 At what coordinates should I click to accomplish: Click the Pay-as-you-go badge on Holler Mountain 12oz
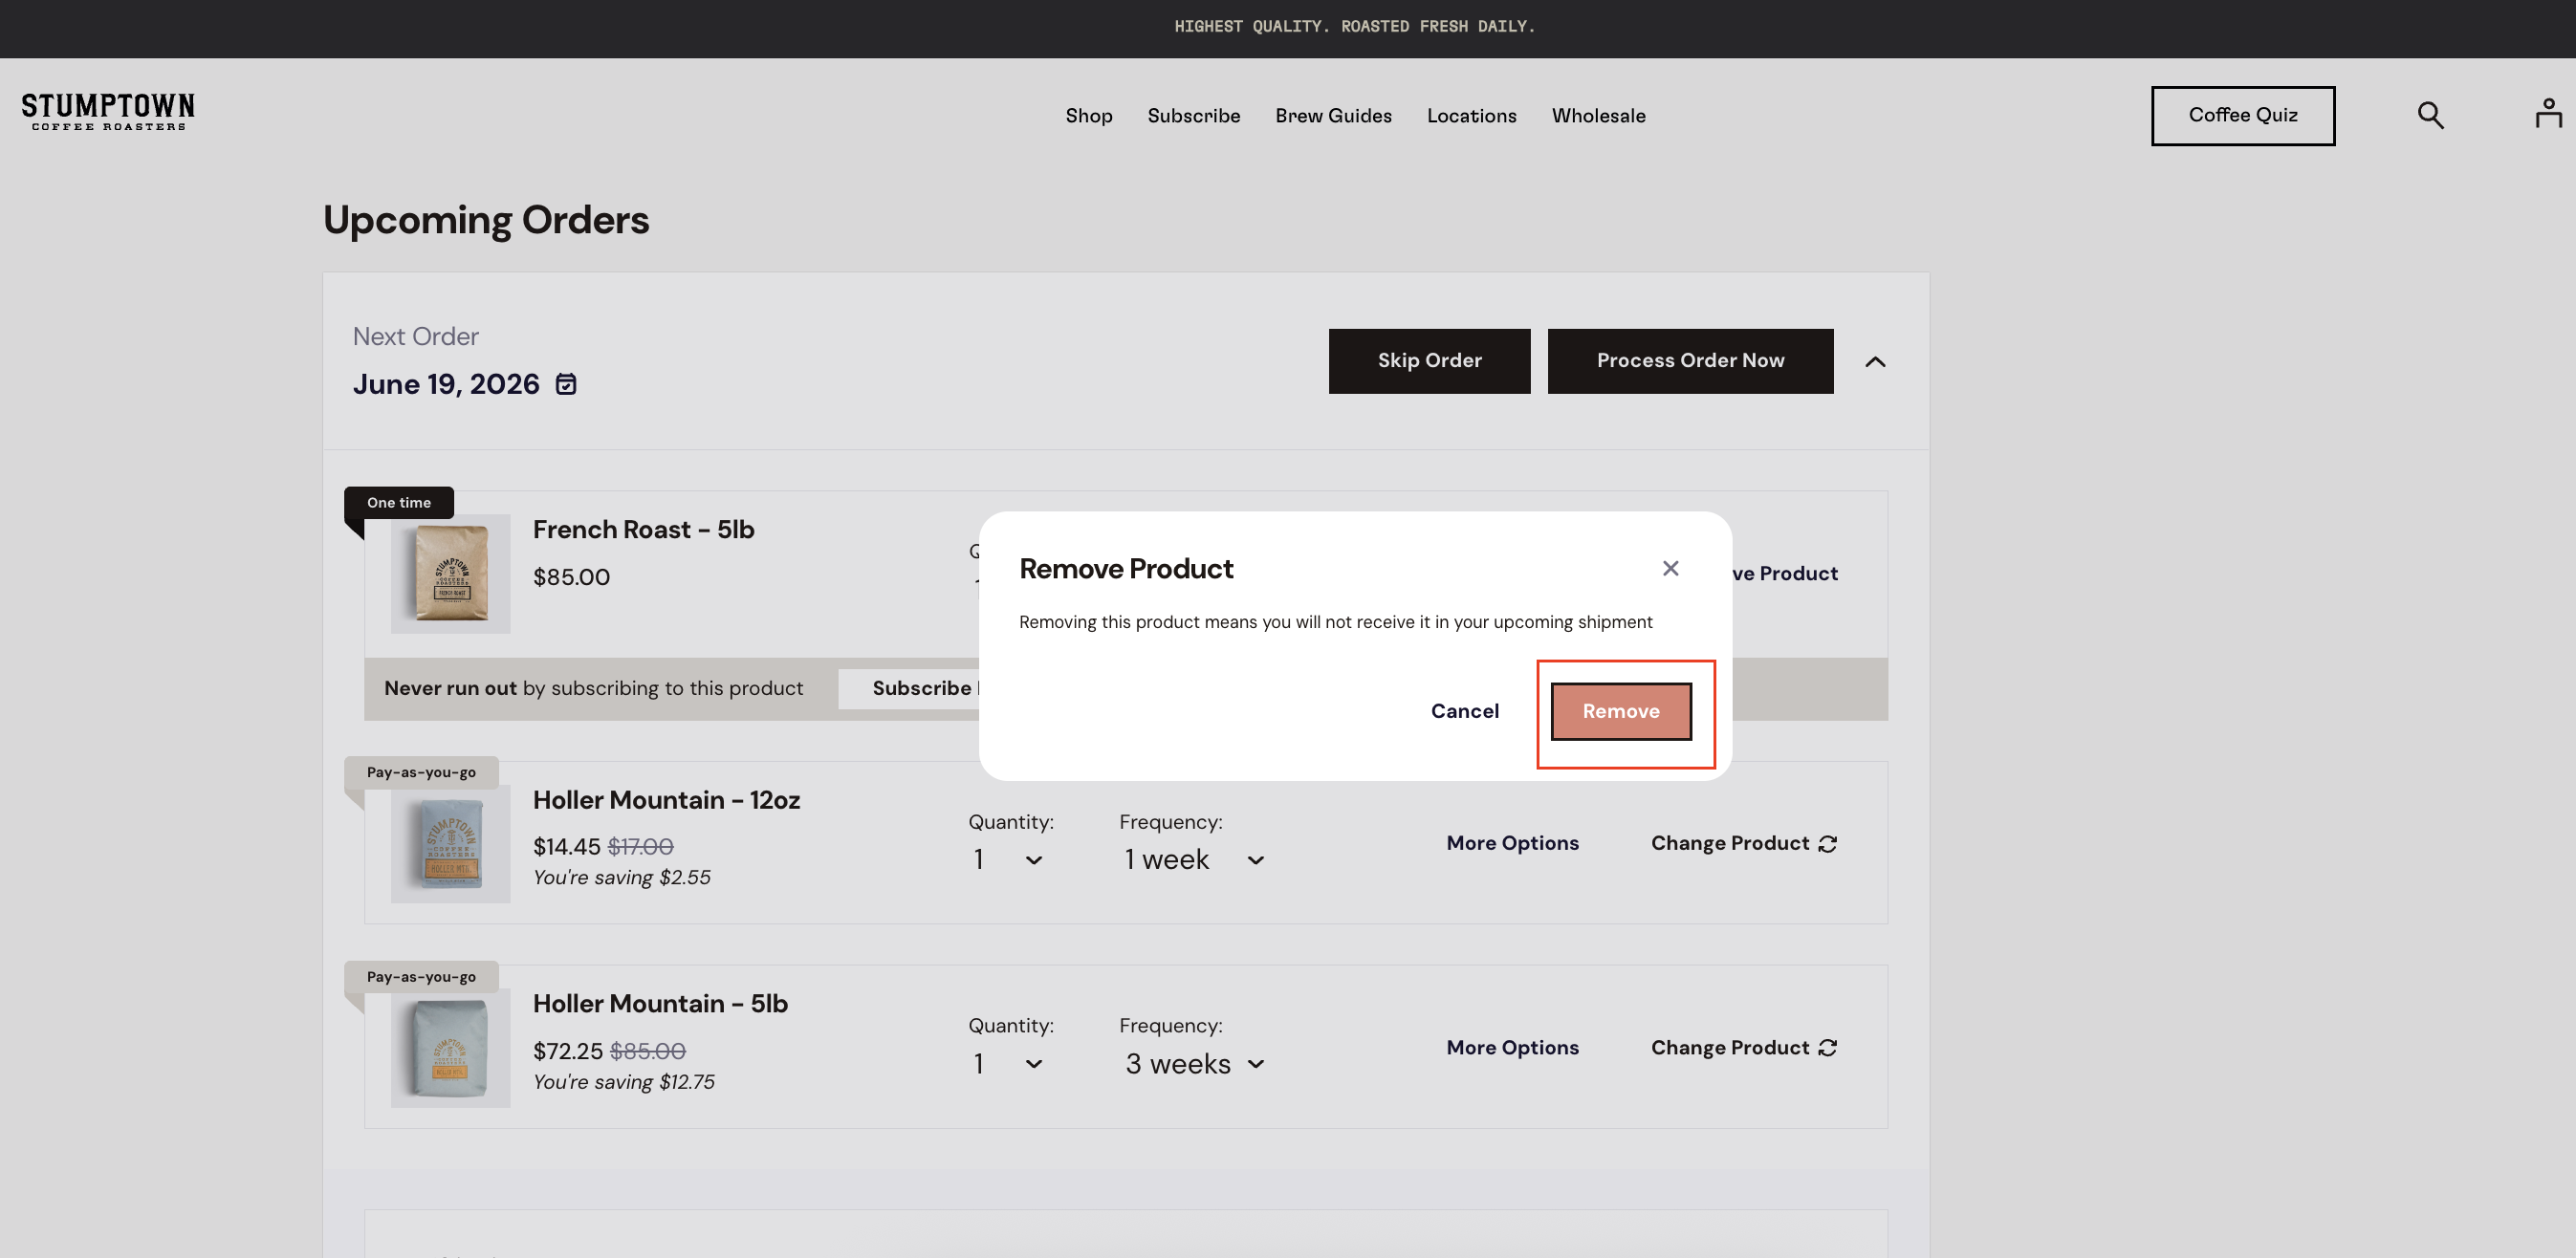pyautogui.click(x=421, y=772)
